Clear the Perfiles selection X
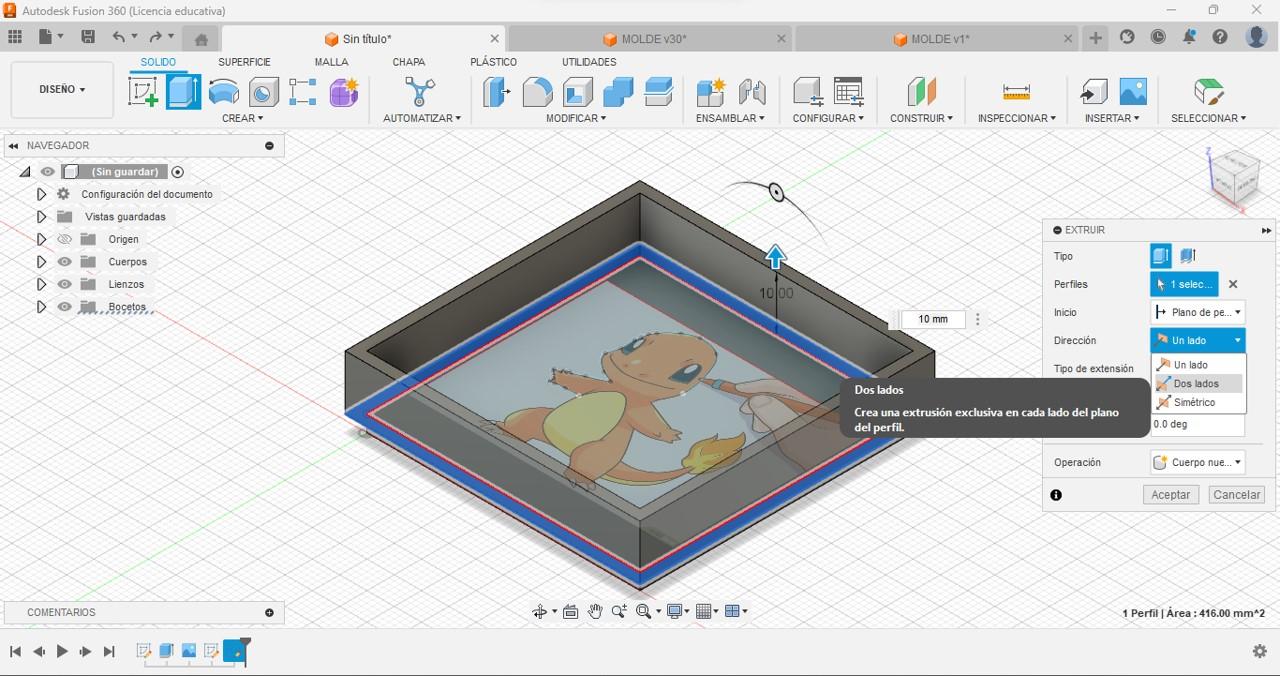 click(x=1233, y=284)
